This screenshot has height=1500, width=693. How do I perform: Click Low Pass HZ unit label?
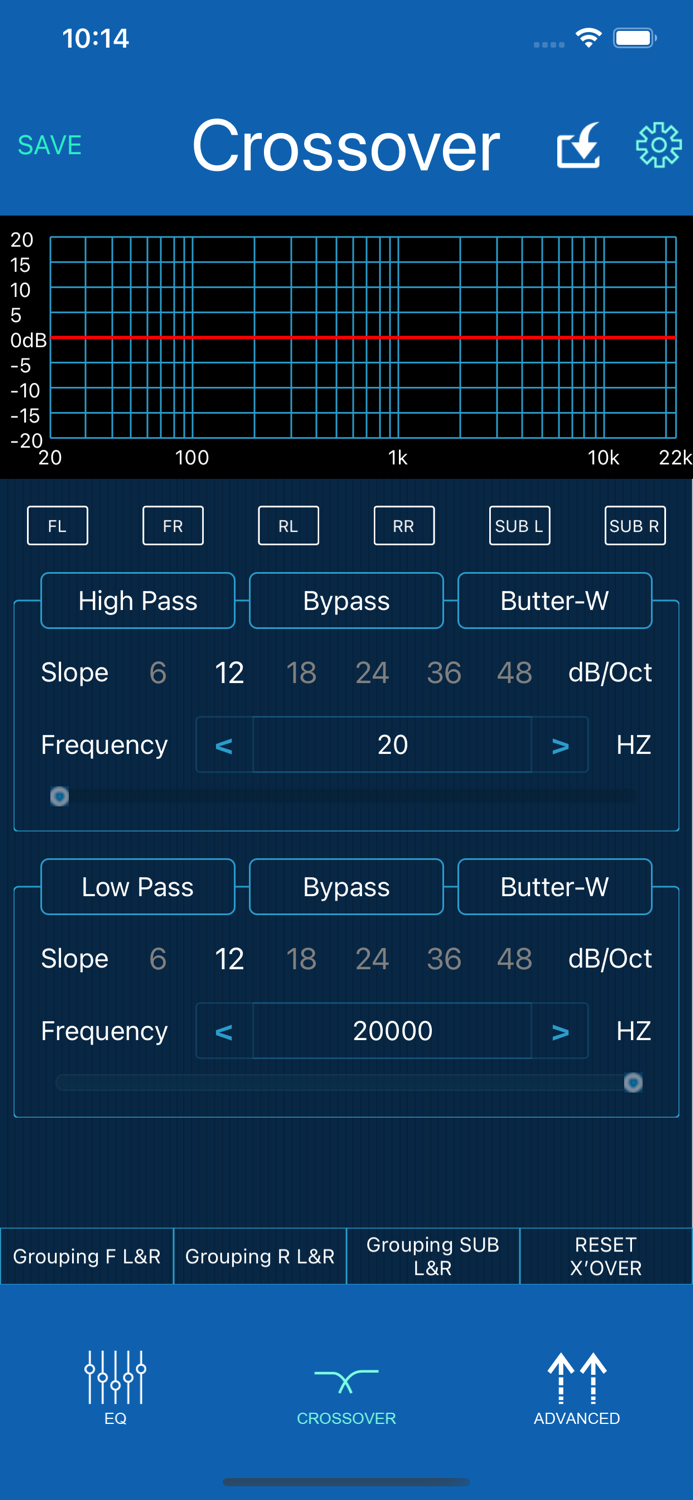point(634,1031)
